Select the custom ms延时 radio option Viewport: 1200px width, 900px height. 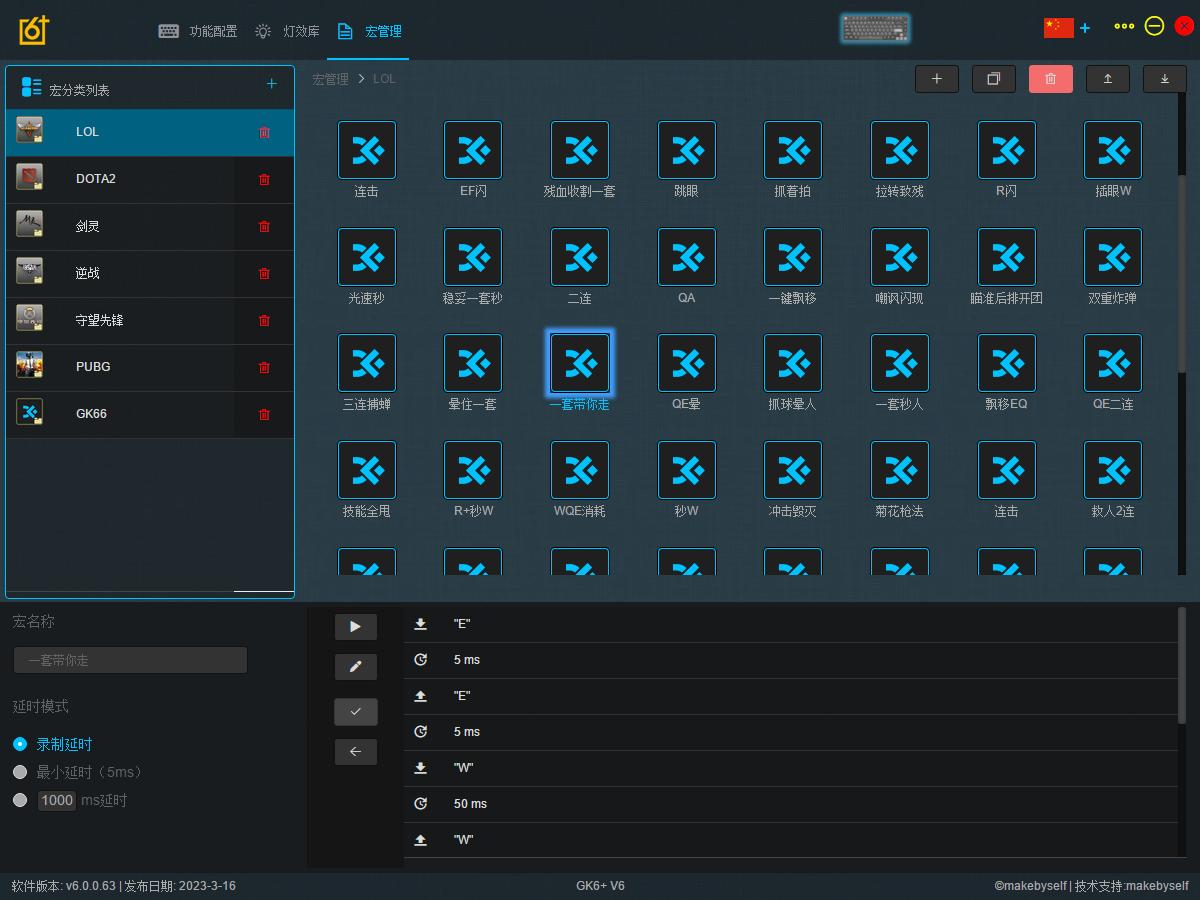tap(20, 800)
